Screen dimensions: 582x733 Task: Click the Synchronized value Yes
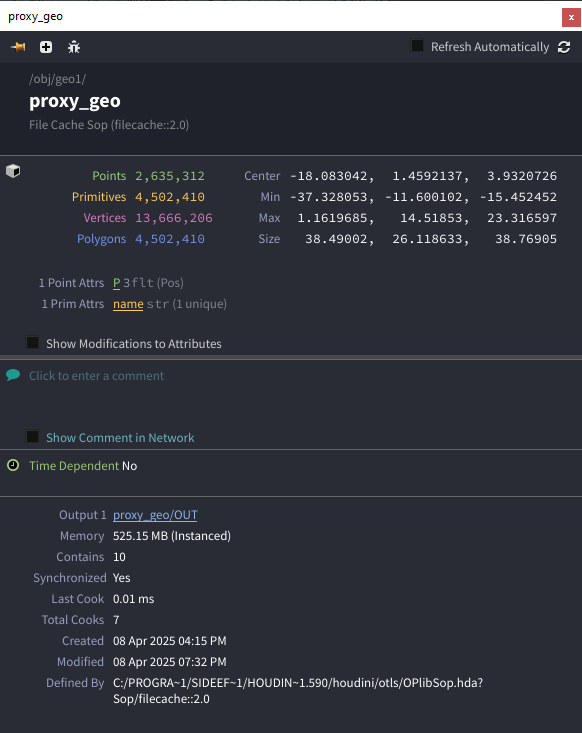pos(122,578)
